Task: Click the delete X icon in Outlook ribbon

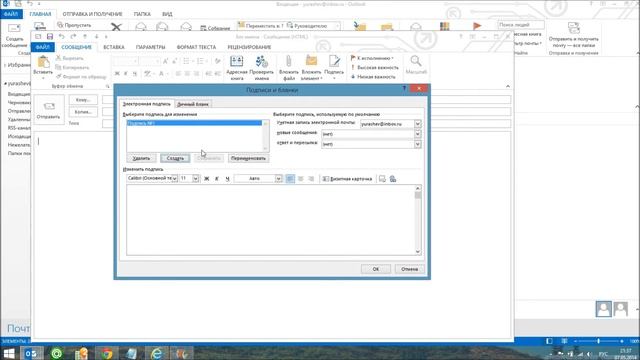Action: coord(116,27)
